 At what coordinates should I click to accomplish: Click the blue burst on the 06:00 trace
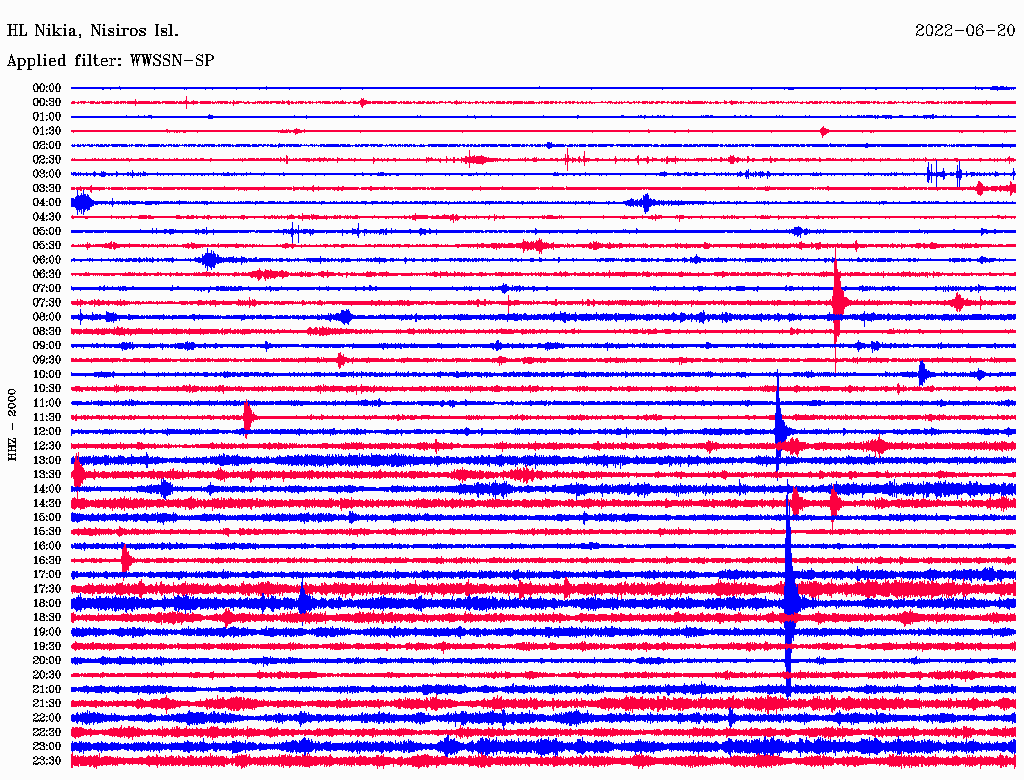click(209, 260)
